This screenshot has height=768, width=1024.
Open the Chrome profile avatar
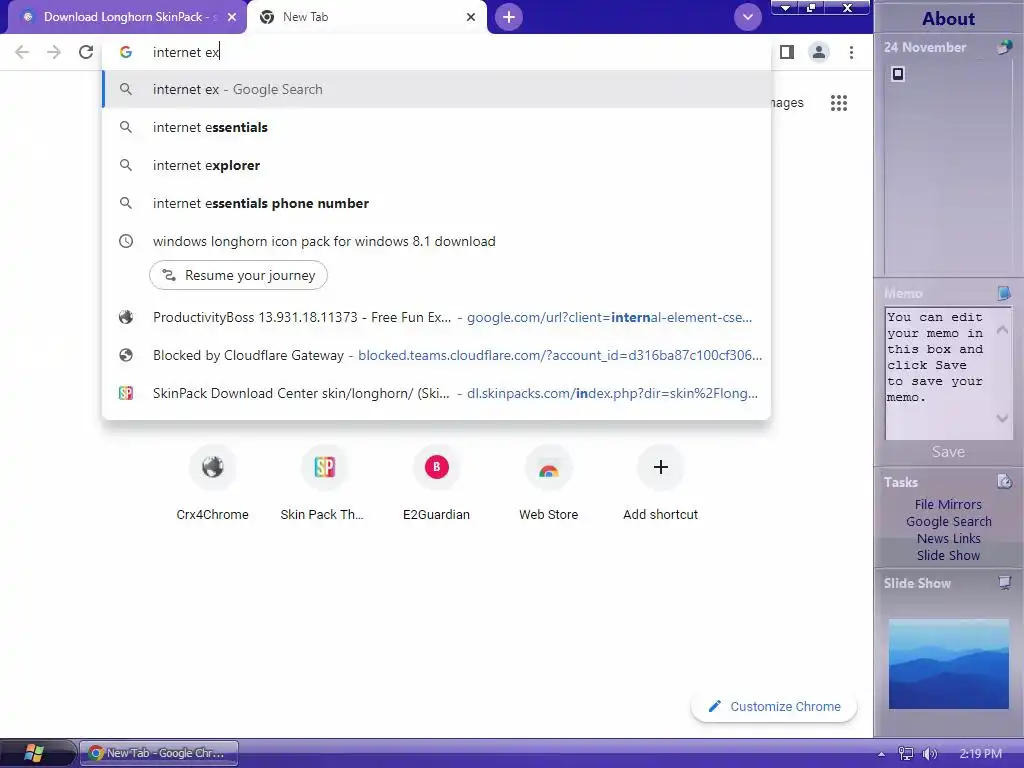click(x=818, y=52)
